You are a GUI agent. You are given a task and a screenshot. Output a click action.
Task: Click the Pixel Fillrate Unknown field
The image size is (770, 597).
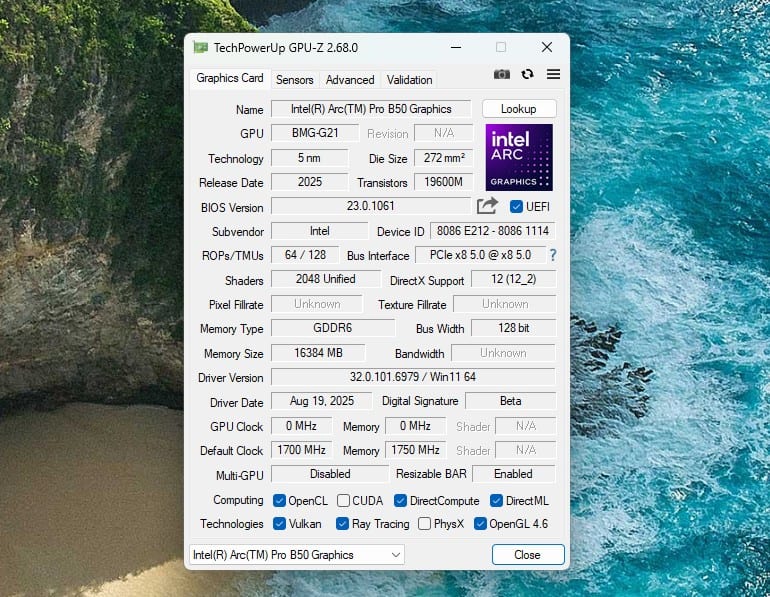click(x=317, y=304)
